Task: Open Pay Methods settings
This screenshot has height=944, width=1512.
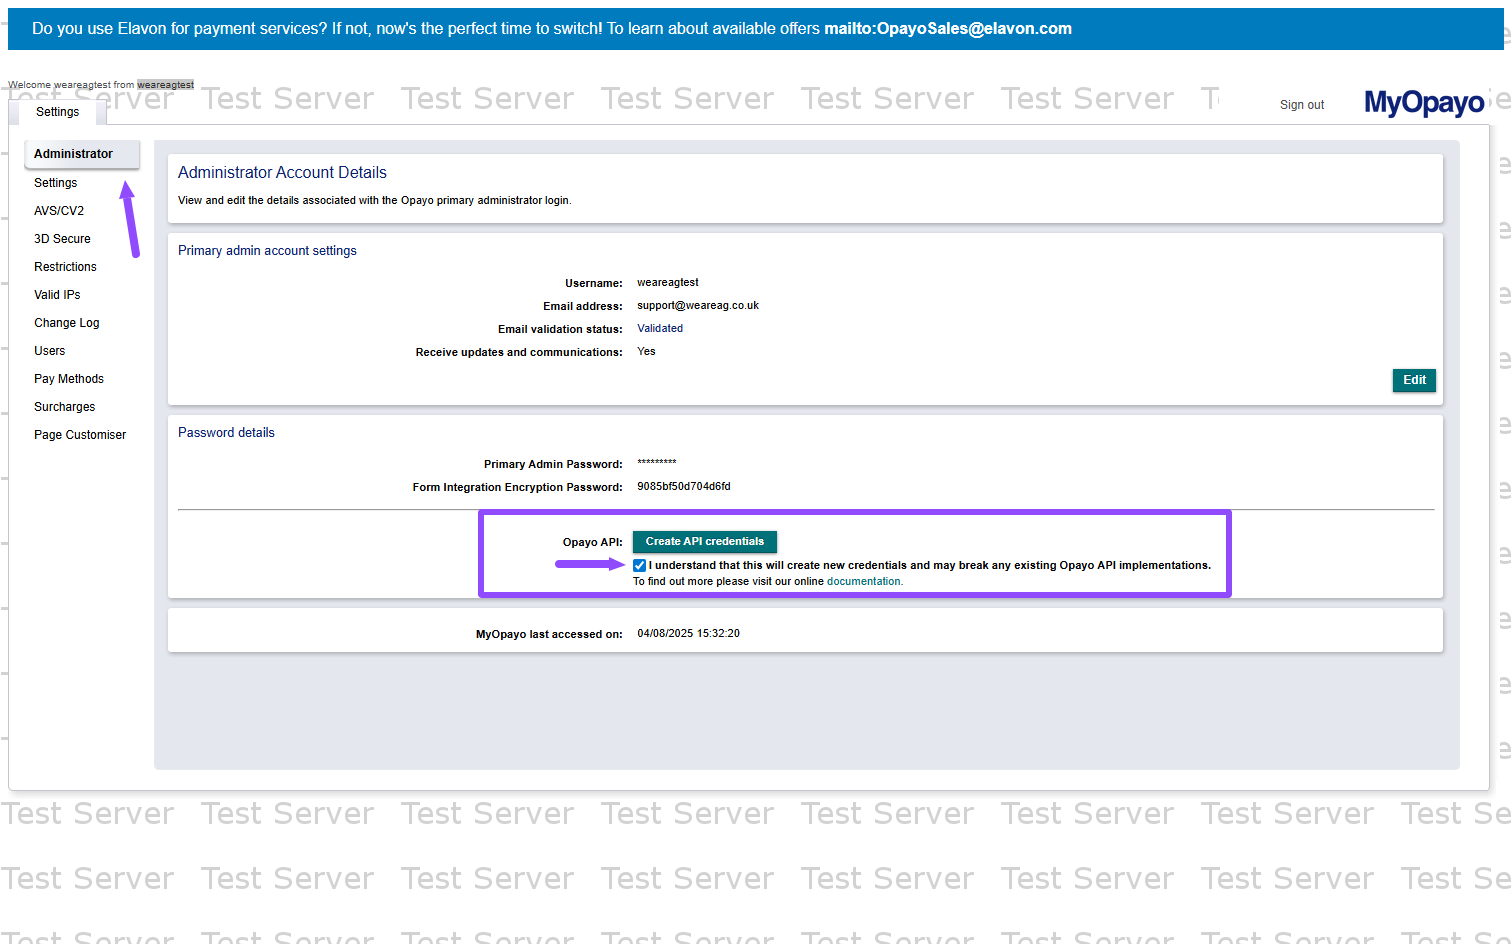Action: click(x=69, y=379)
